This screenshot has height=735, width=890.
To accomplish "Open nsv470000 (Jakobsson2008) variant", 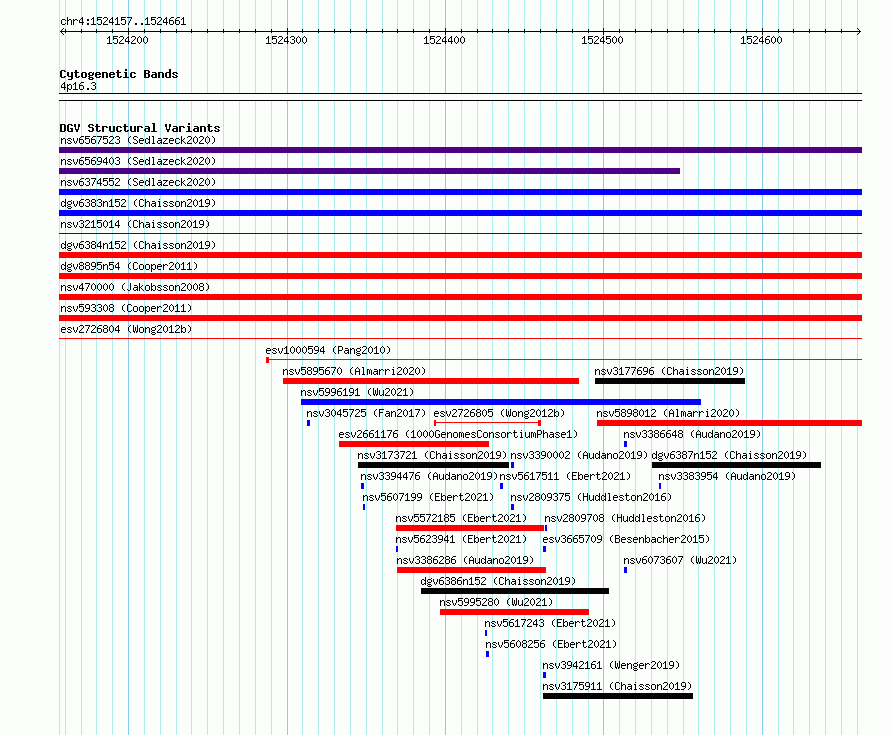I will coord(135,287).
